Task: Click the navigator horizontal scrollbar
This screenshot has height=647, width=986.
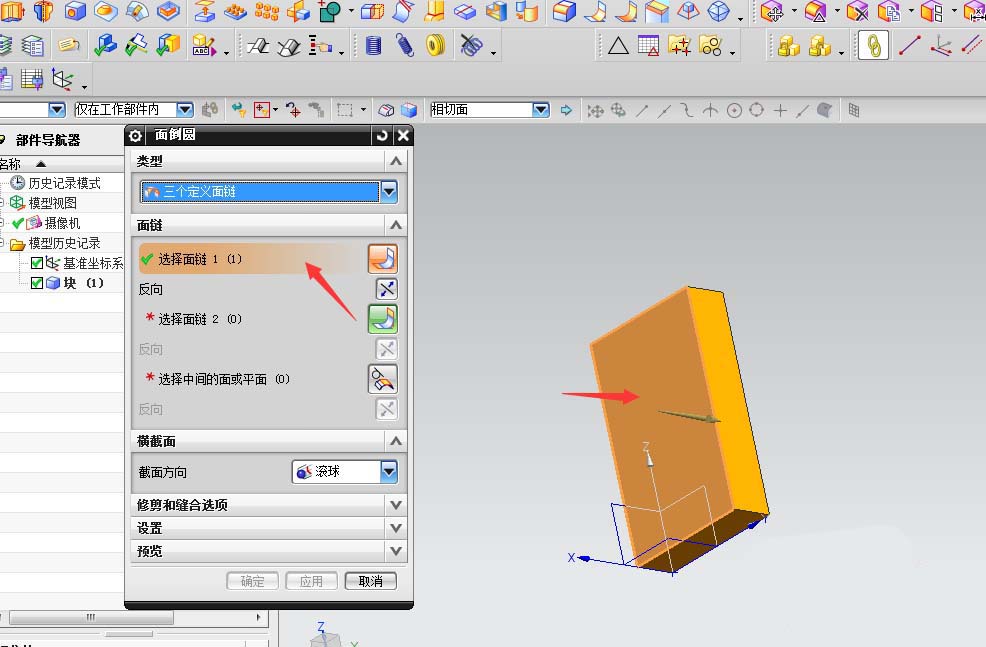Action: [92, 617]
